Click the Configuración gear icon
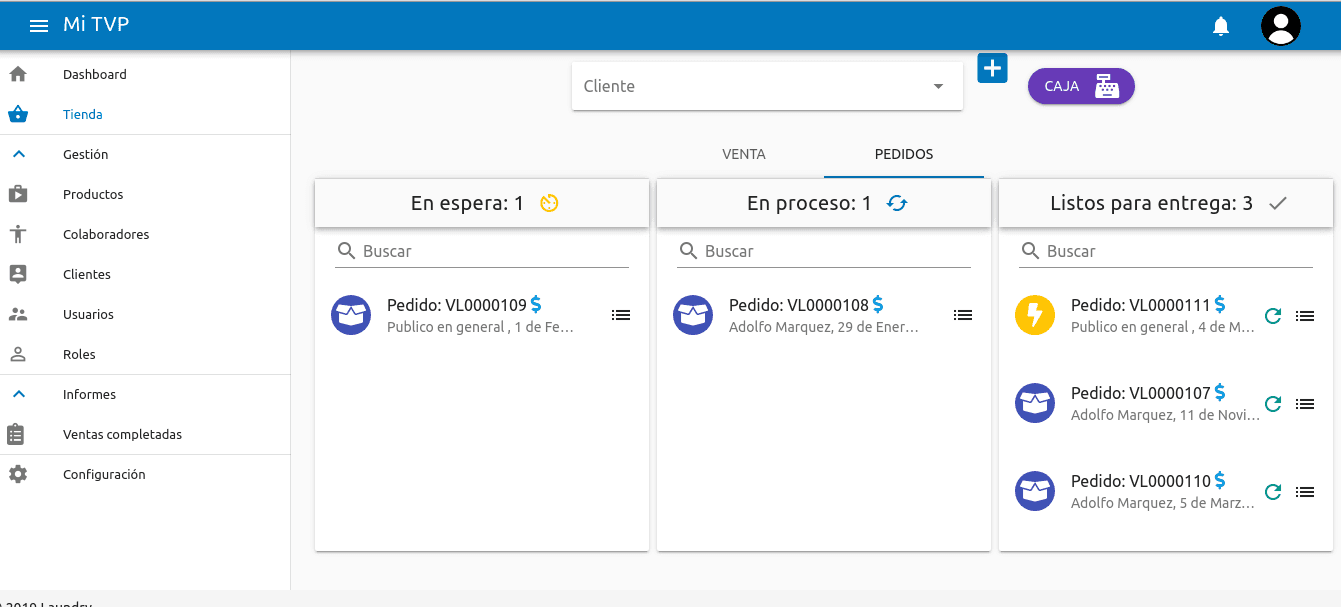 click(x=18, y=474)
